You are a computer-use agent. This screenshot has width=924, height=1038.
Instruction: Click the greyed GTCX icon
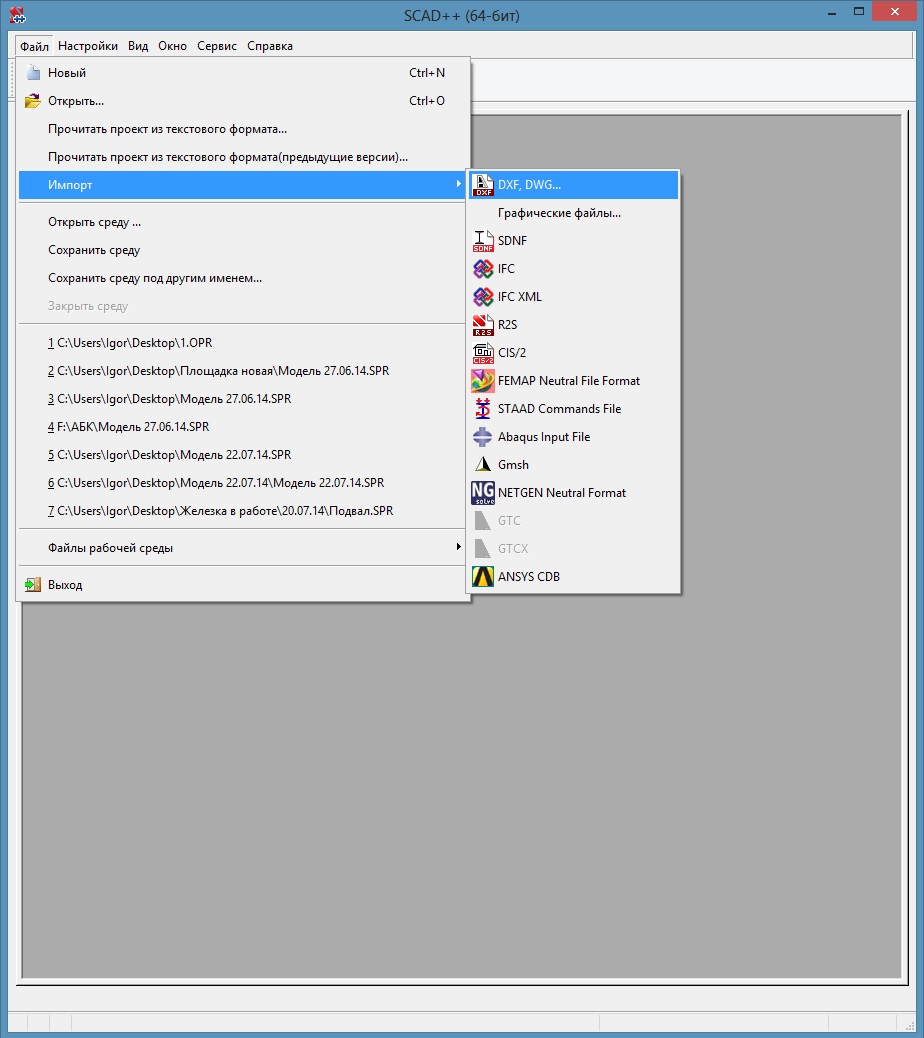(x=483, y=549)
